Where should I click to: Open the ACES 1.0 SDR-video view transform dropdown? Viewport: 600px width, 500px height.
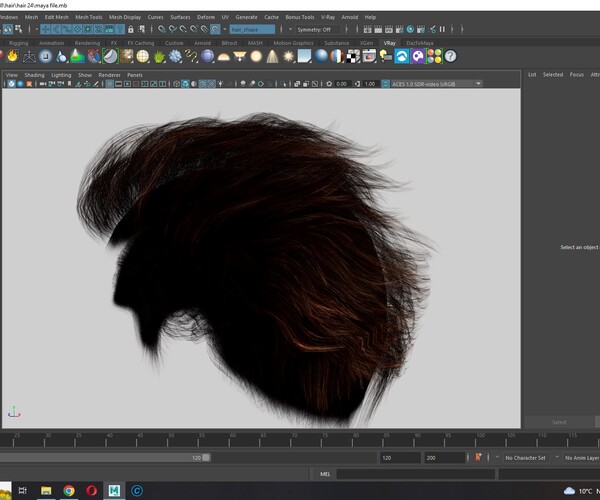(x=436, y=84)
